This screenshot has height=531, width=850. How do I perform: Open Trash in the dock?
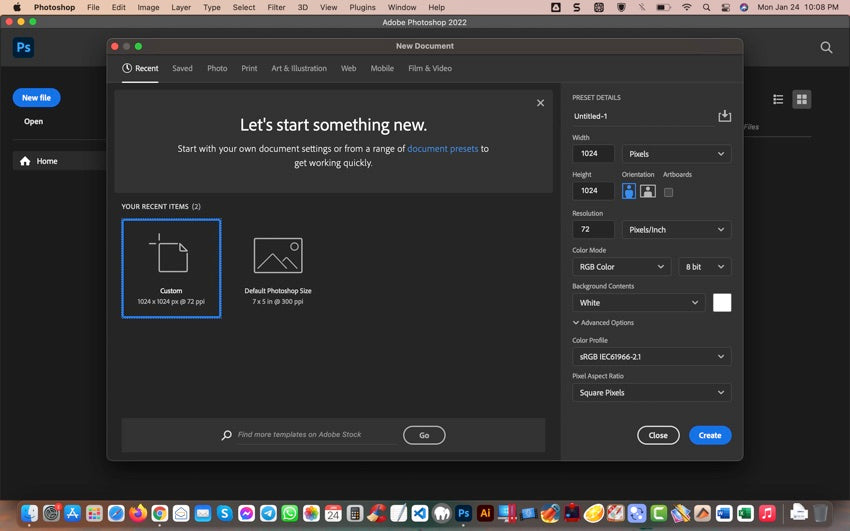point(820,513)
